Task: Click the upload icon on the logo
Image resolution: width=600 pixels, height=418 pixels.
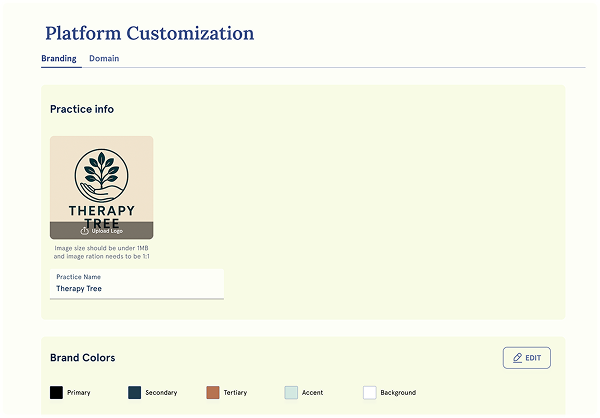Action: click(x=85, y=231)
